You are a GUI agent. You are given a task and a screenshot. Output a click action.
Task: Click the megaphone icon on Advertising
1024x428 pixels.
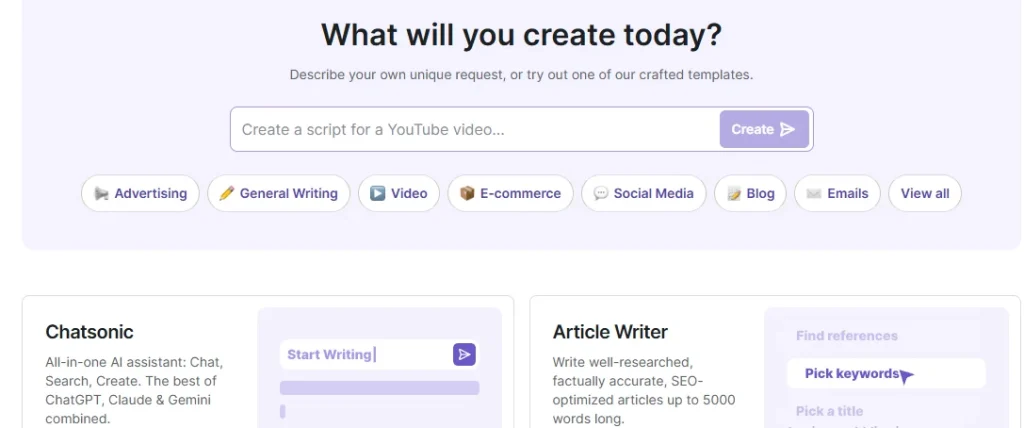click(x=101, y=193)
